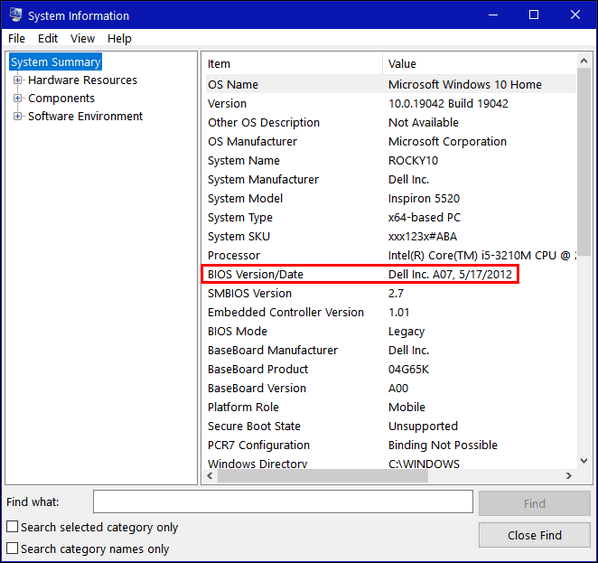Click the value Legacy
Viewport: 598px width, 563px height.
[x=406, y=331]
